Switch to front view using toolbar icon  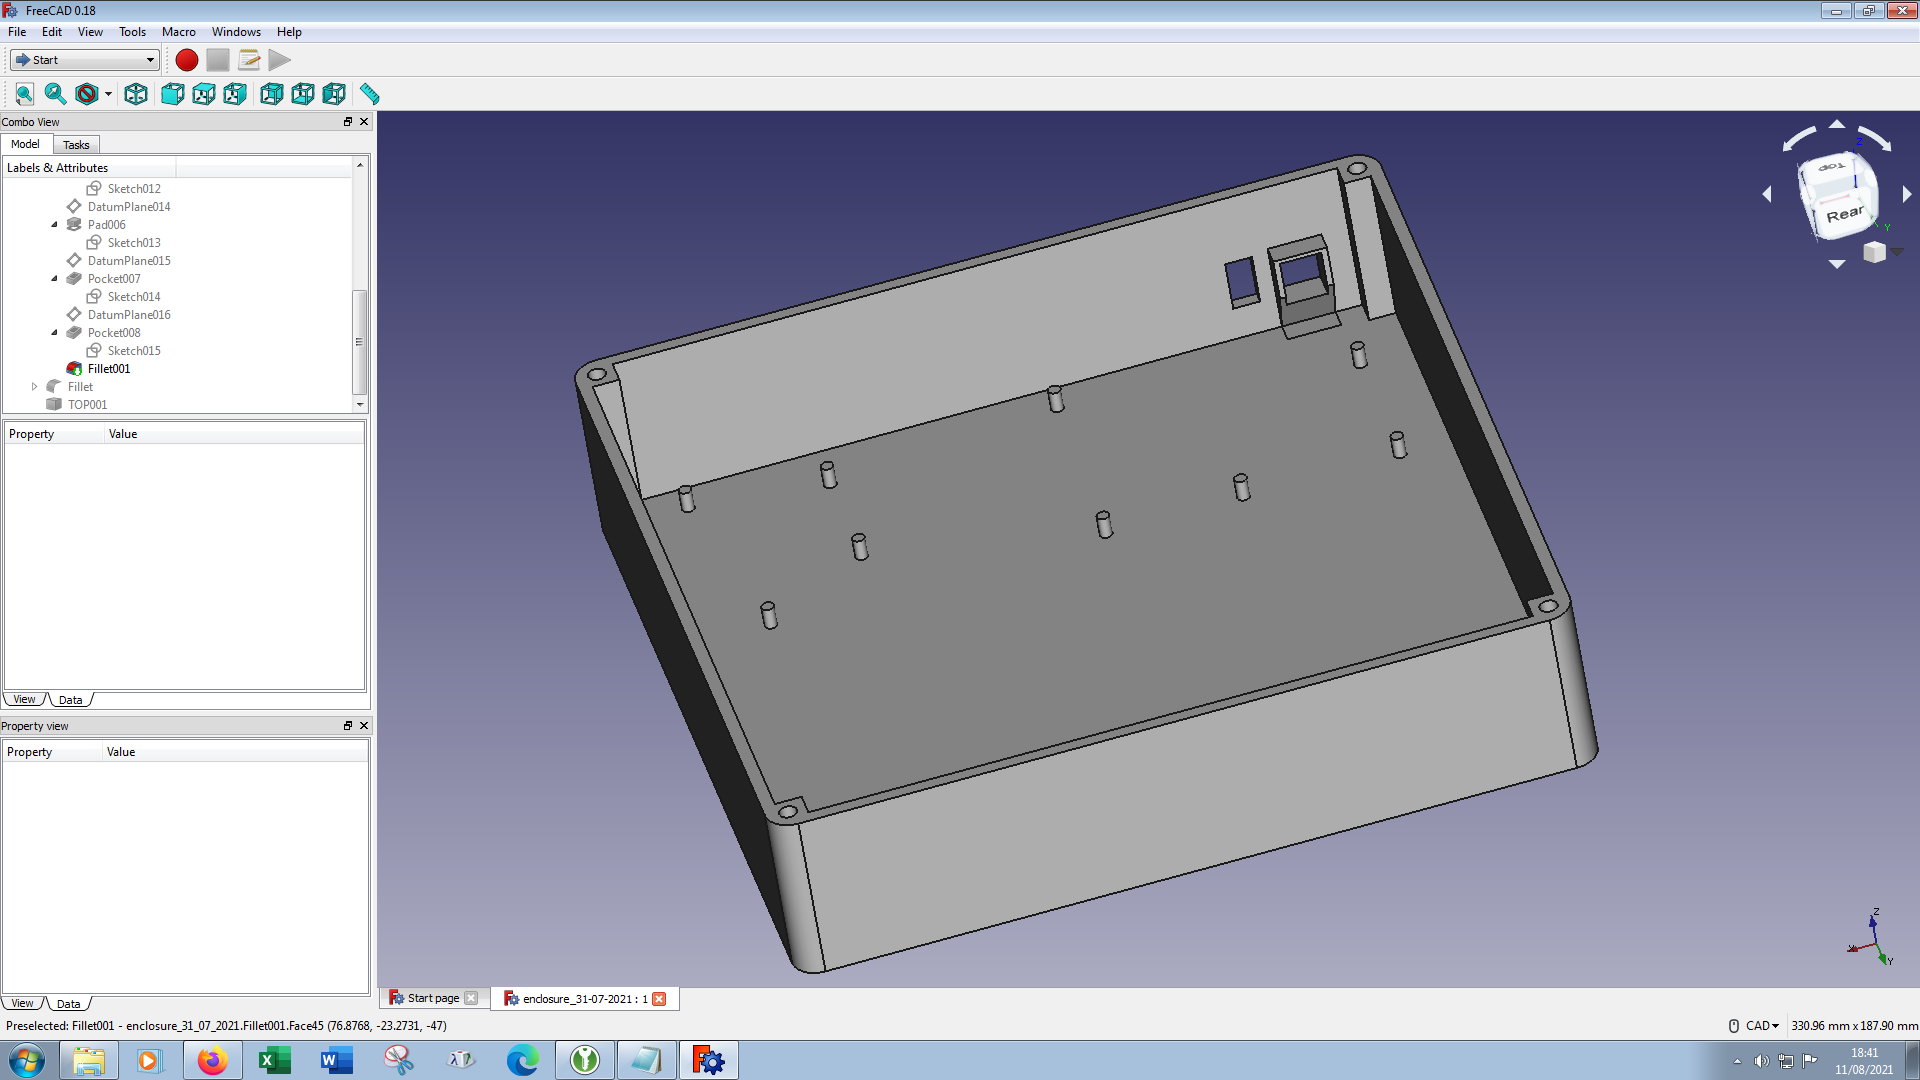[x=172, y=94]
